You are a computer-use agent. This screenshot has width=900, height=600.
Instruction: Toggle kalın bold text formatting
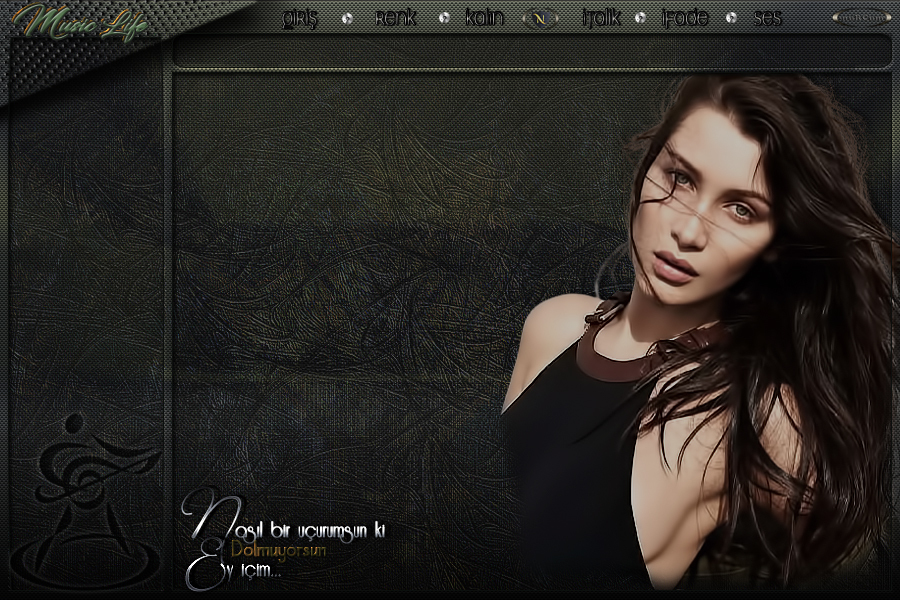click(484, 18)
